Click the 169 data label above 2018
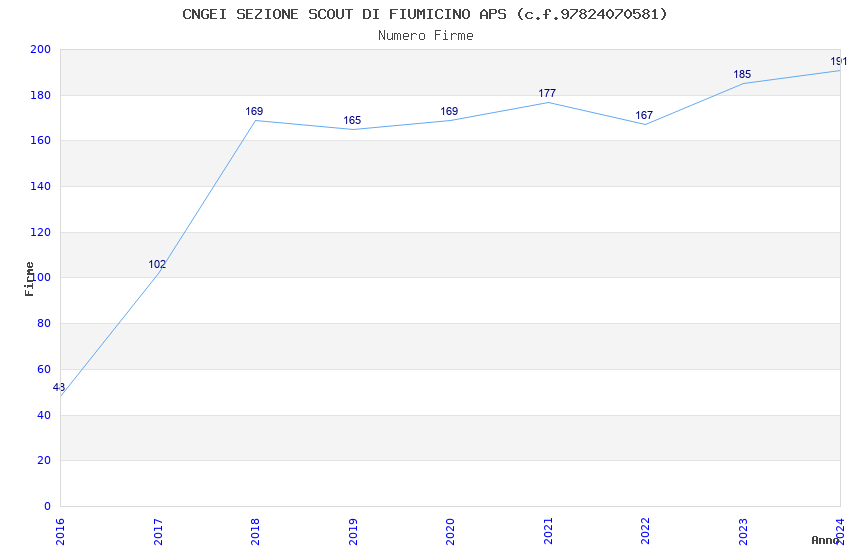850x550 pixels. click(x=254, y=112)
